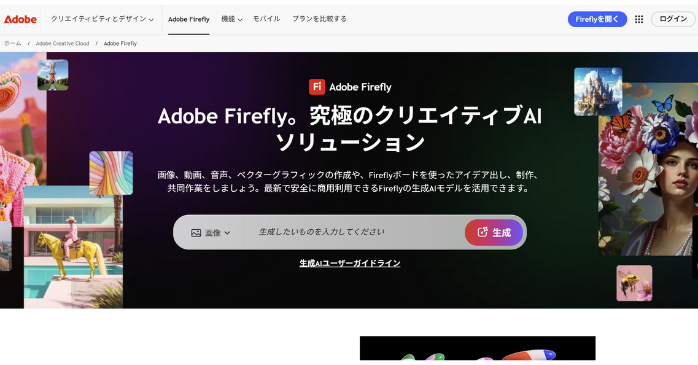Image resolution: width=698 pixels, height=365 pixels.
Task: Expand the 機能 dropdown menu
Action: 231,19
